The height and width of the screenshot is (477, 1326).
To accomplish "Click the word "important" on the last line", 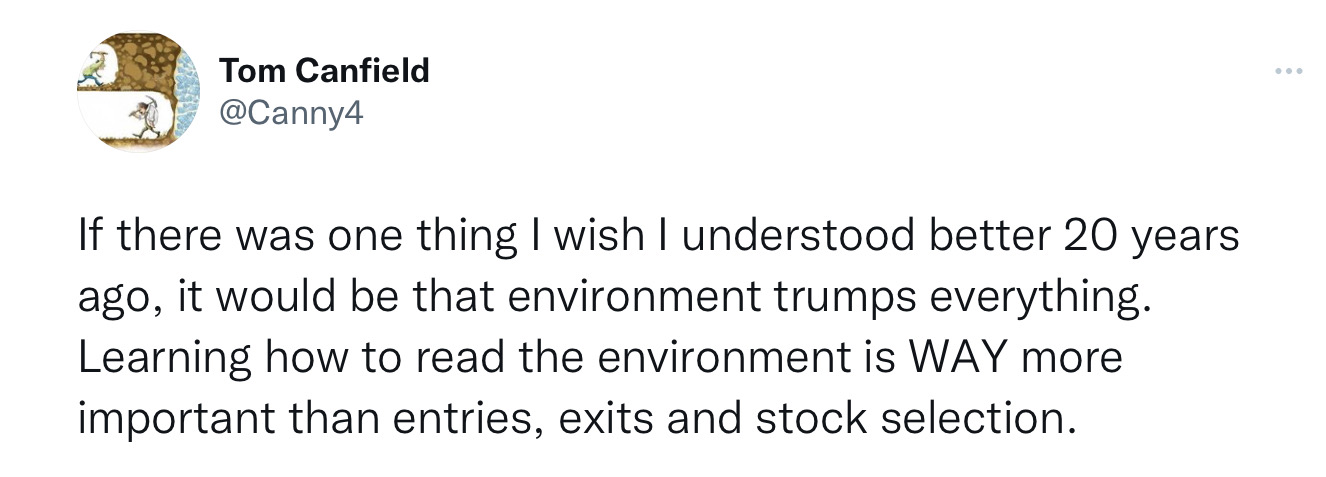I will point(159,417).
